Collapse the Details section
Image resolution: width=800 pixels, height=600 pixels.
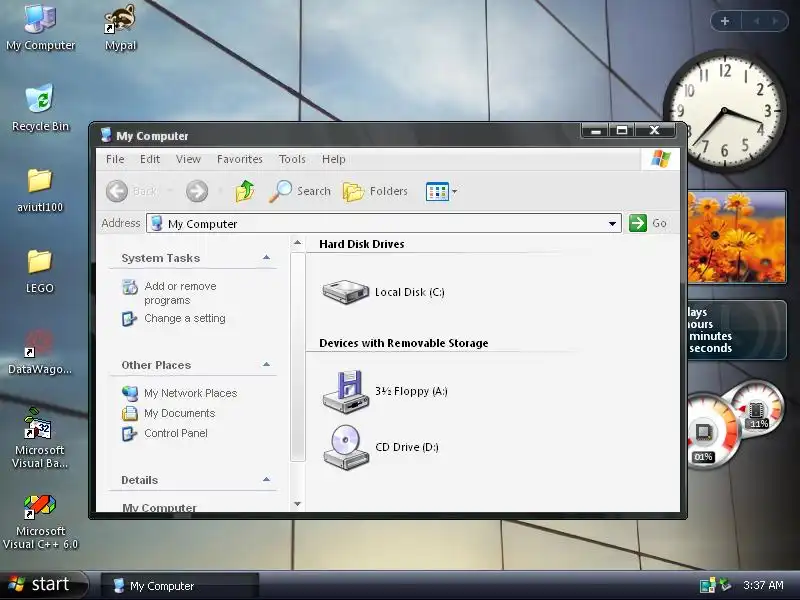click(x=266, y=480)
